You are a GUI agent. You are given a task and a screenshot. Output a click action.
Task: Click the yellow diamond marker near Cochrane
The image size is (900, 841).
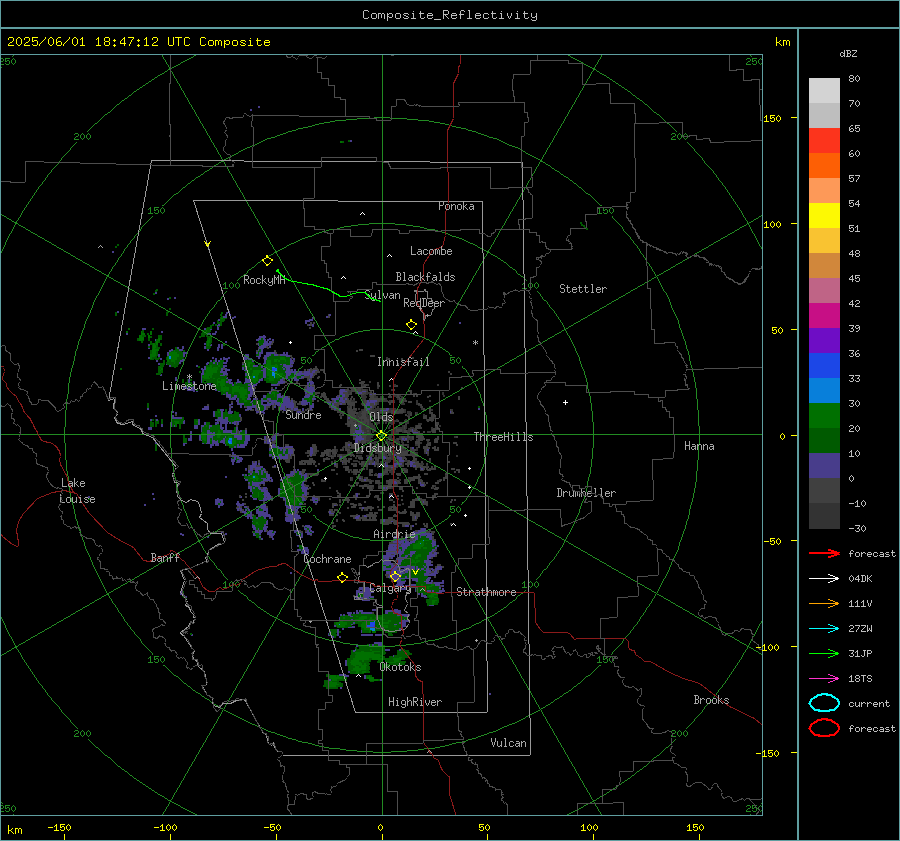(x=343, y=578)
